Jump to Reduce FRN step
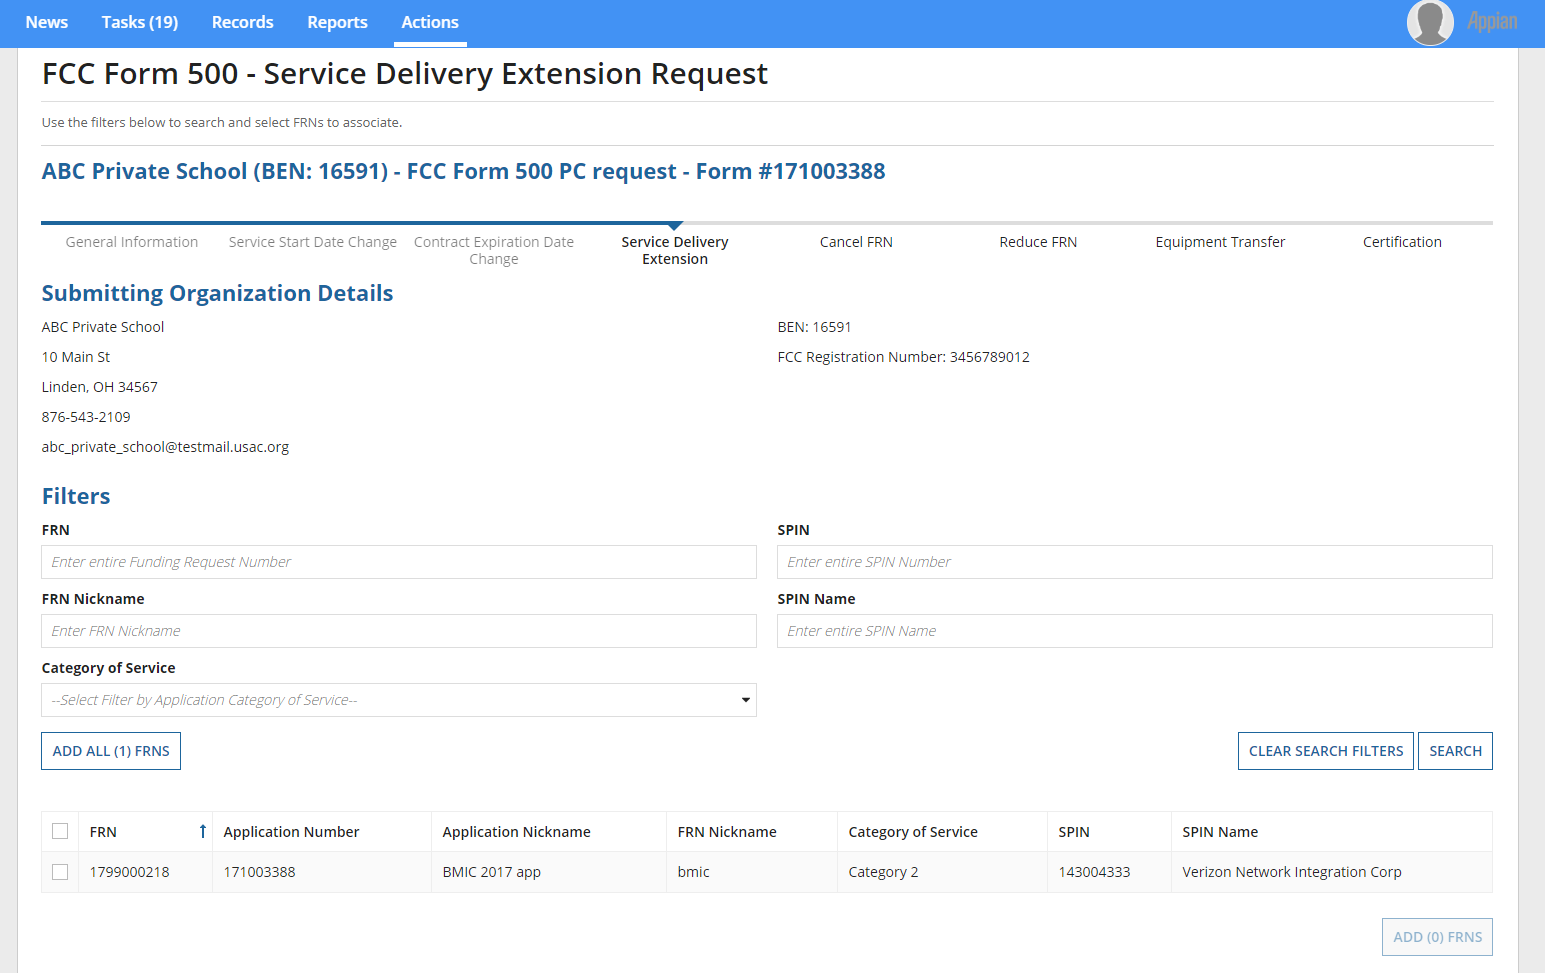Viewport: 1545px width, 973px height. click(x=1038, y=242)
